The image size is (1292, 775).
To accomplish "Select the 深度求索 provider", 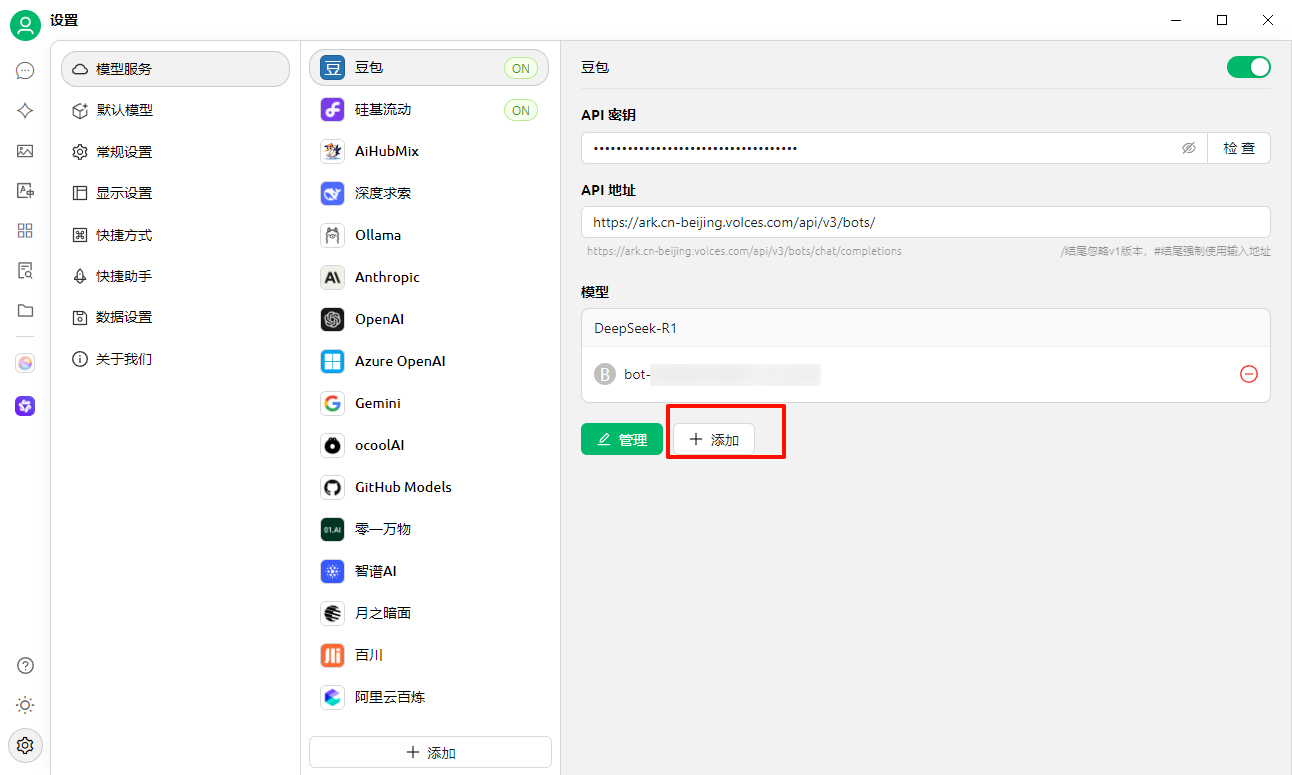I will tap(429, 194).
